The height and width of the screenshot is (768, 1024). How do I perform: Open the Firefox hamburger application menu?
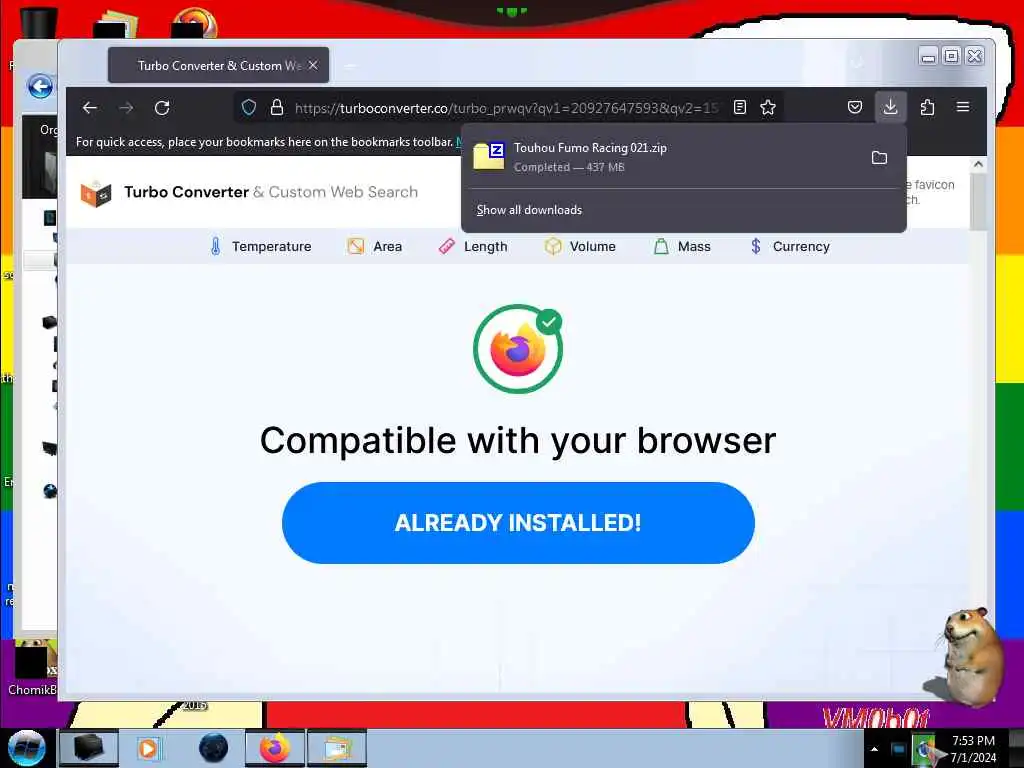pos(963,107)
